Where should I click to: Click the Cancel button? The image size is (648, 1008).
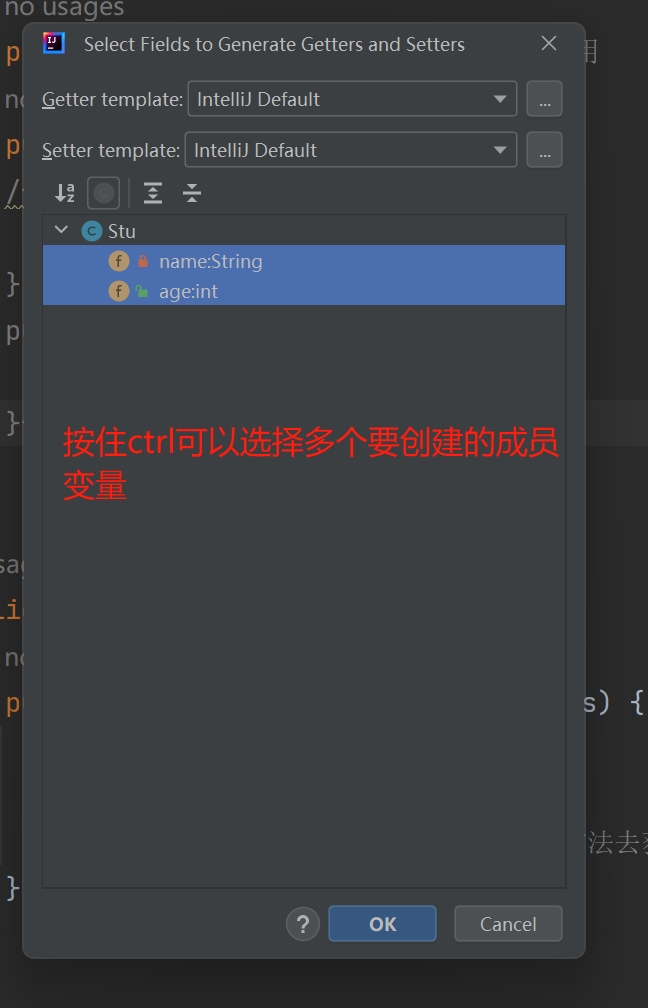coord(508,924)
